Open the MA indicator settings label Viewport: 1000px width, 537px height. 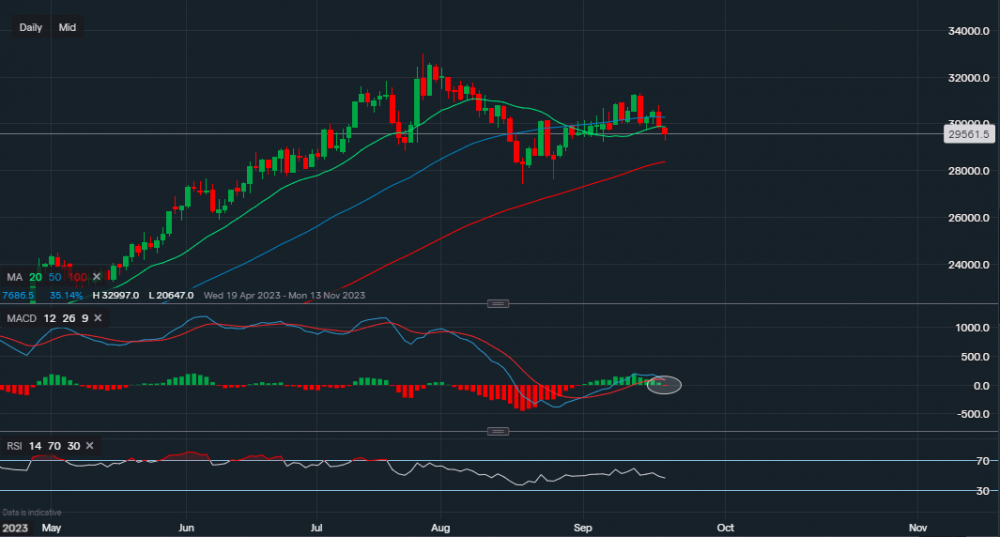pyautogui.click(x=15, y=276)
